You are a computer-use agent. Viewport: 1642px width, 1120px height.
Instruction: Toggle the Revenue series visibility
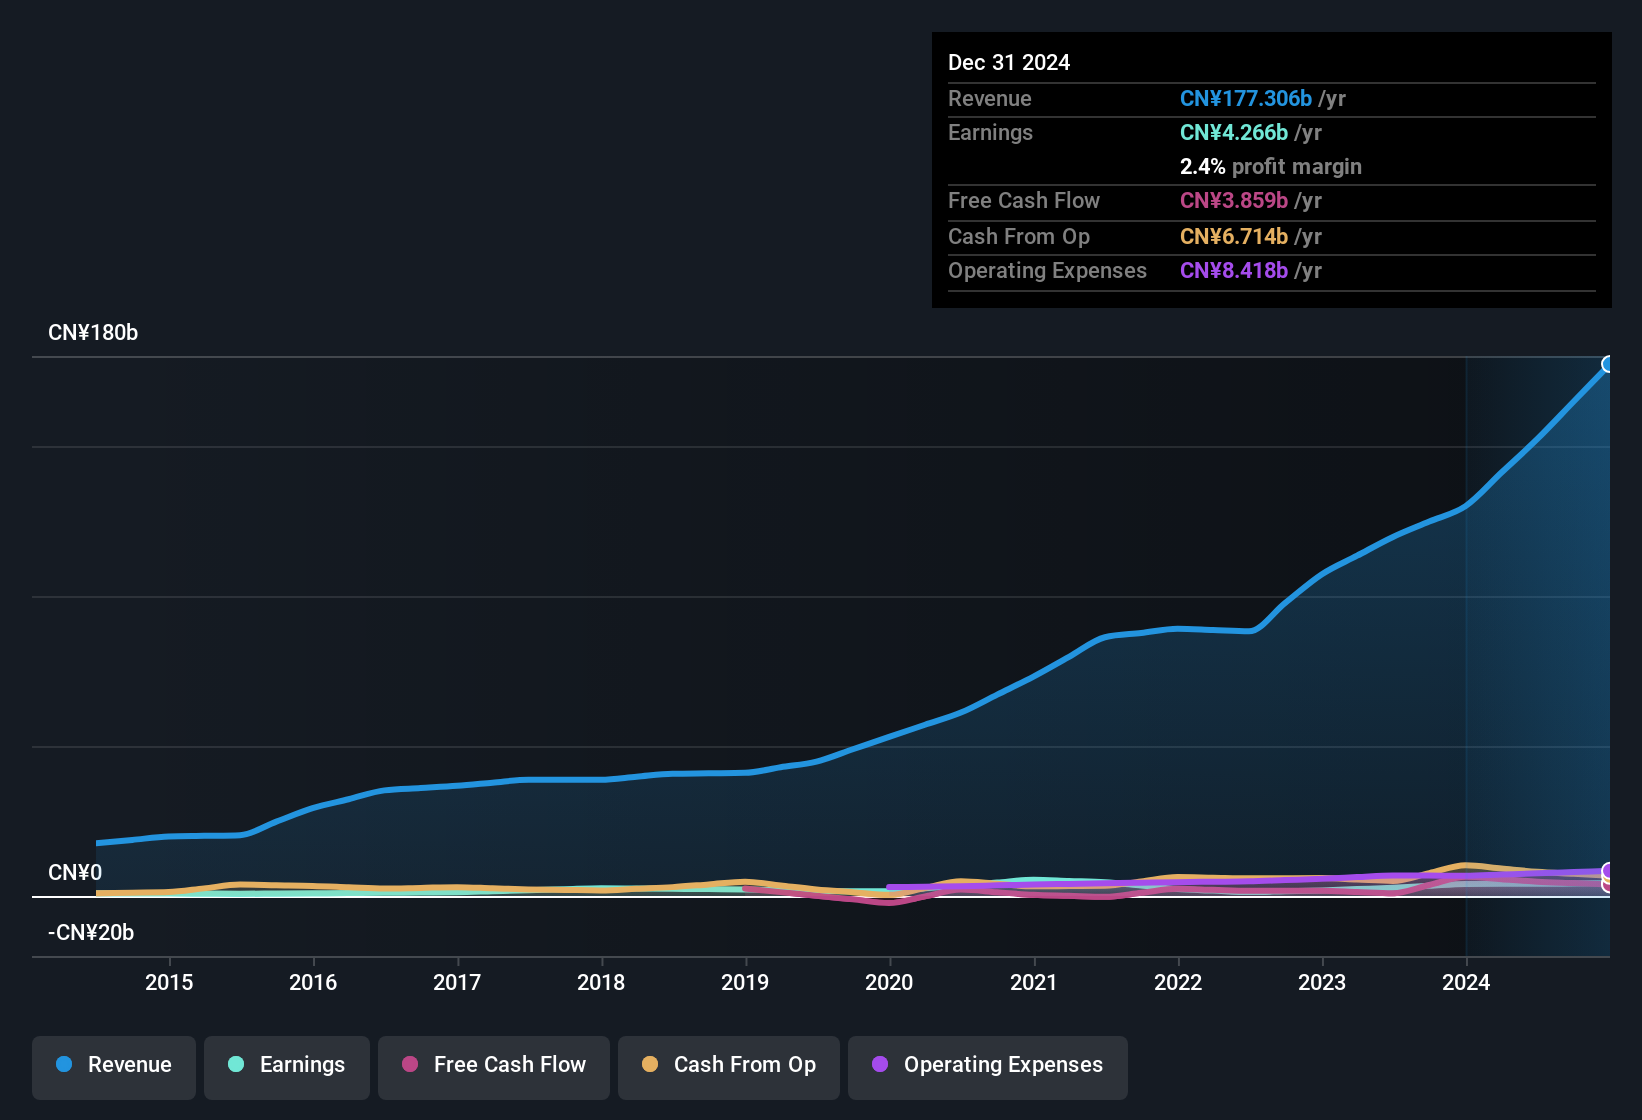coord(113,1065)
